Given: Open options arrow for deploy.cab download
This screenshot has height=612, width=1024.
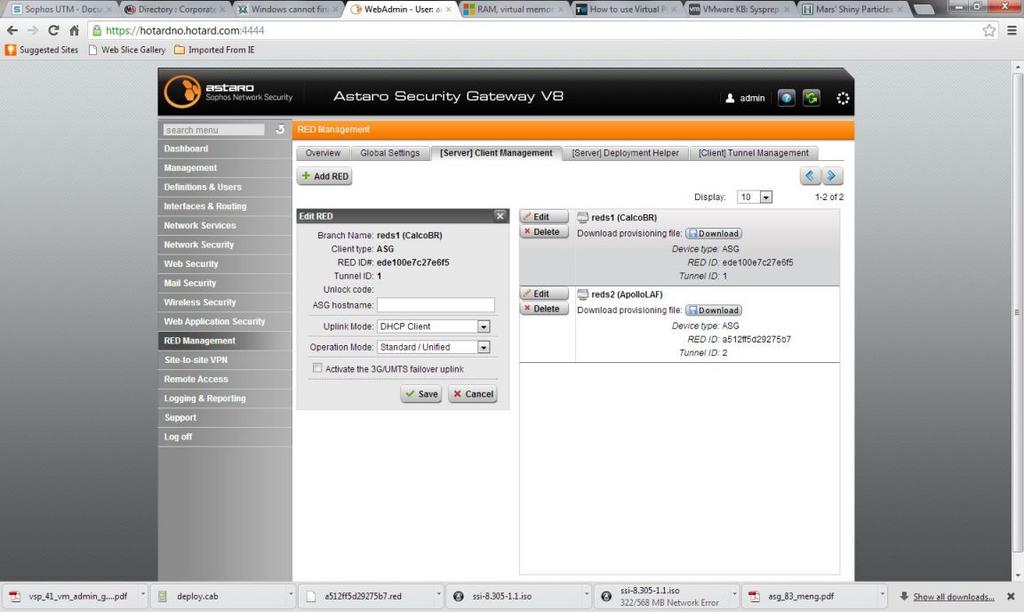Looking at the screenshot, I should pyautogui.click(x=291, y=594).
